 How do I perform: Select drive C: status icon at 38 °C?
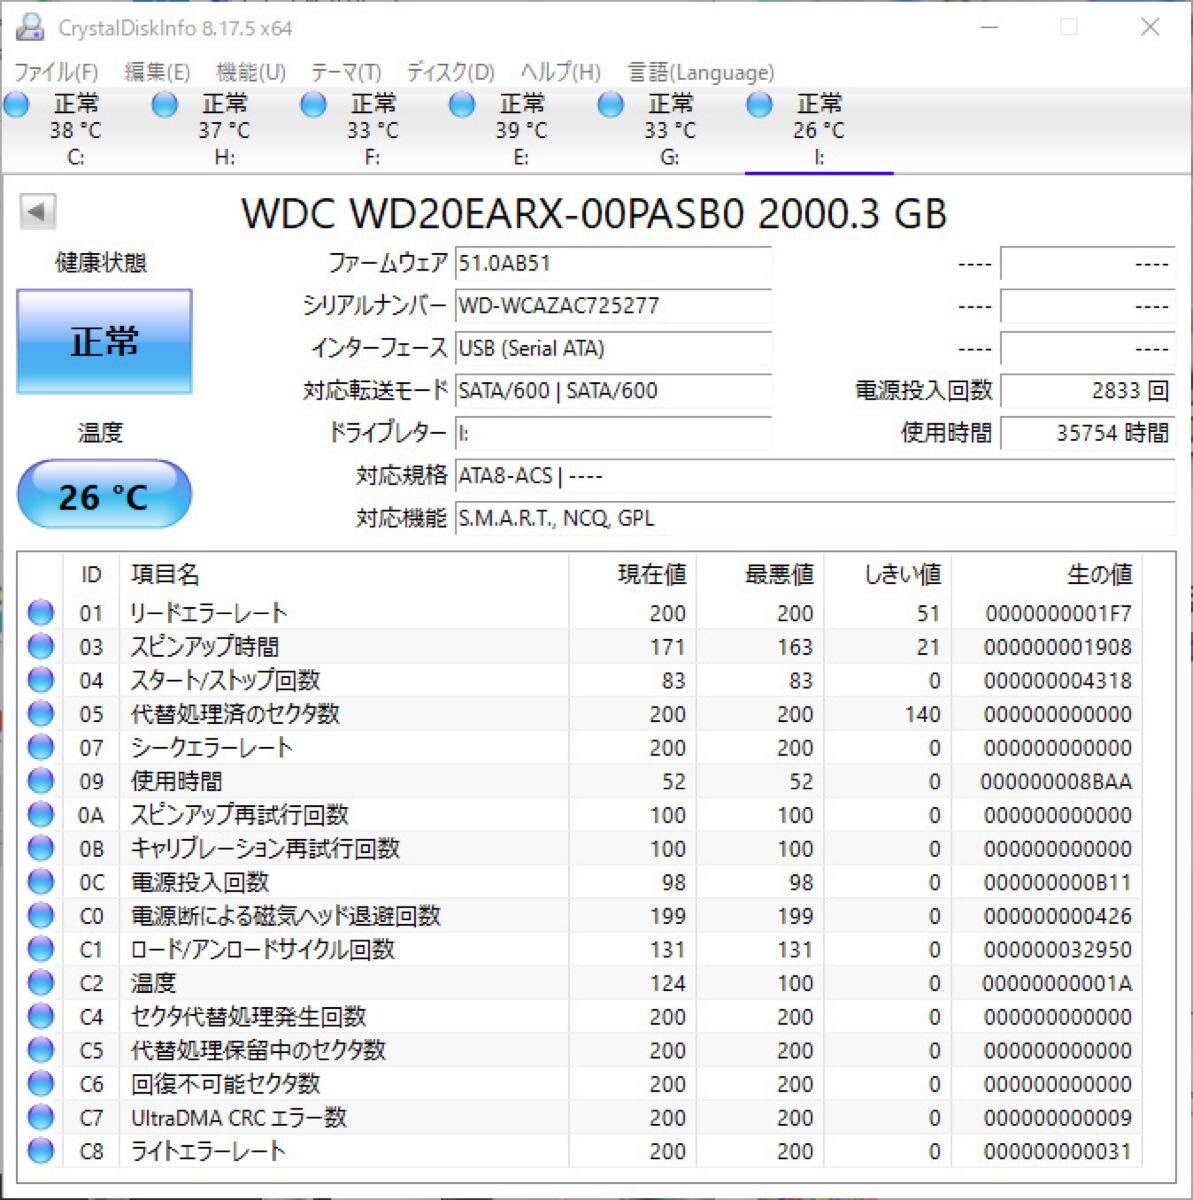click(17, 104)
